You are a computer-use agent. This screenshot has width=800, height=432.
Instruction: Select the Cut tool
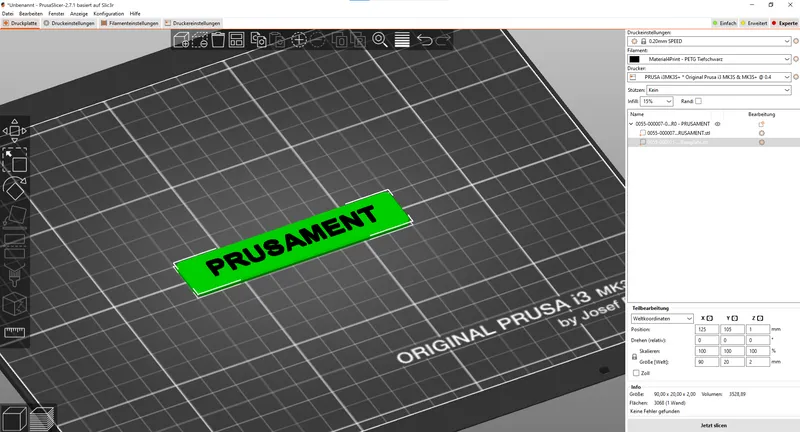[15, 245]
